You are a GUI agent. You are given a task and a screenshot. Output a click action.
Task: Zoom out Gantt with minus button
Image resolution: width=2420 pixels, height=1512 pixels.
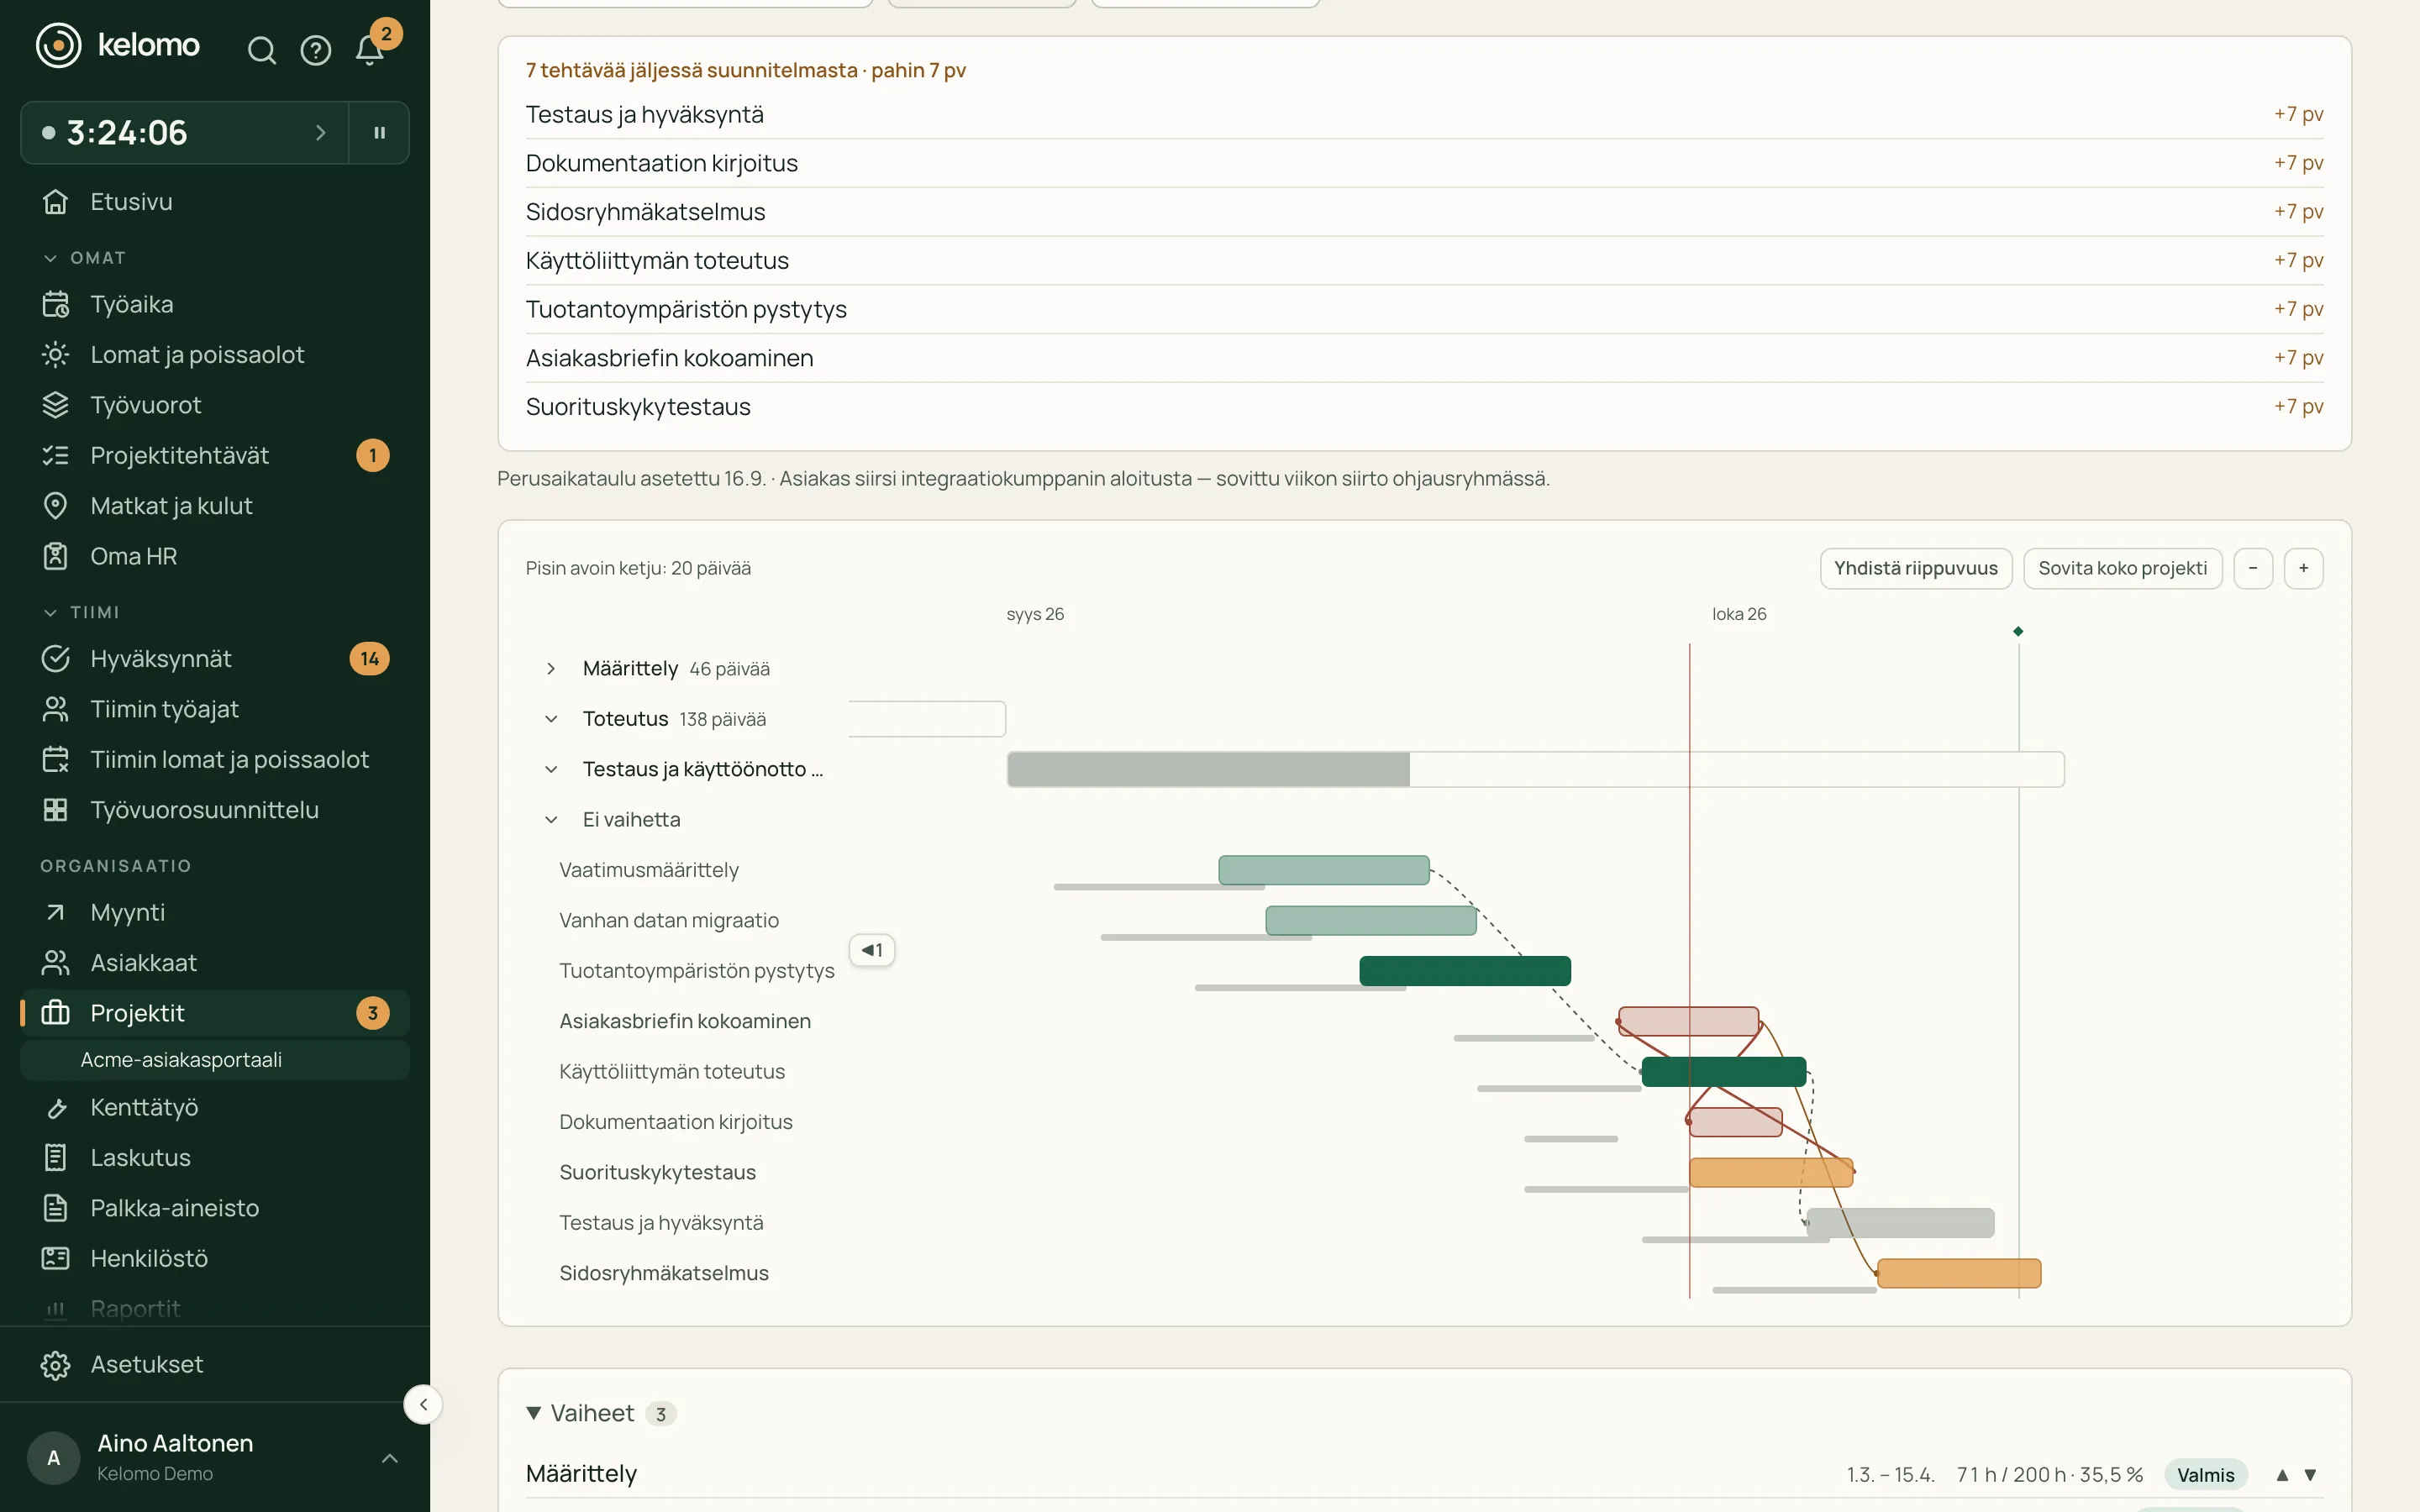2253,568
